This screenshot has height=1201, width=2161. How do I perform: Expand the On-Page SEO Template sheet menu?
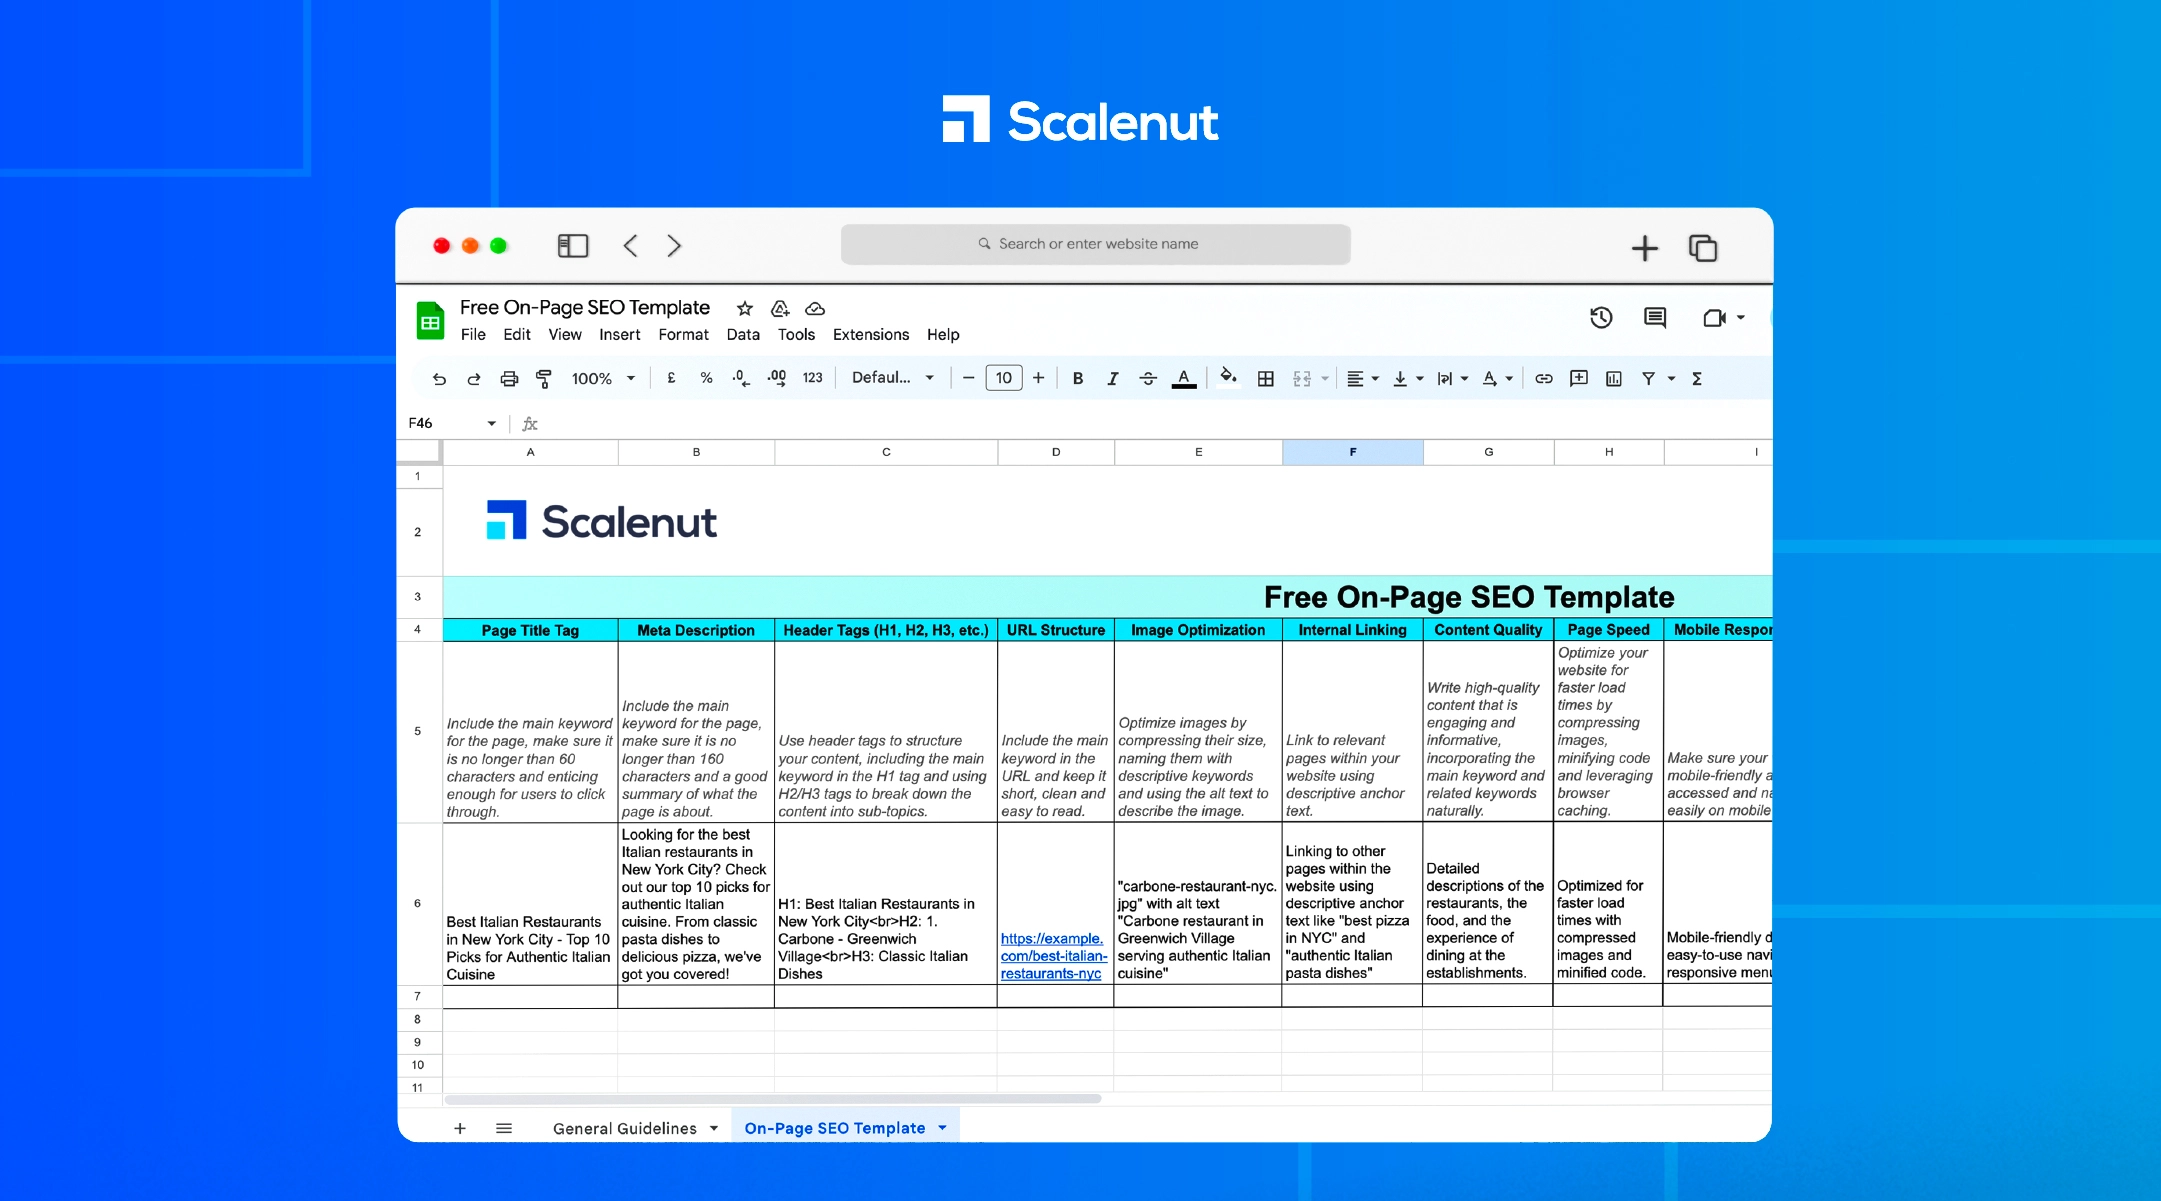click(x=941, y=1128)
